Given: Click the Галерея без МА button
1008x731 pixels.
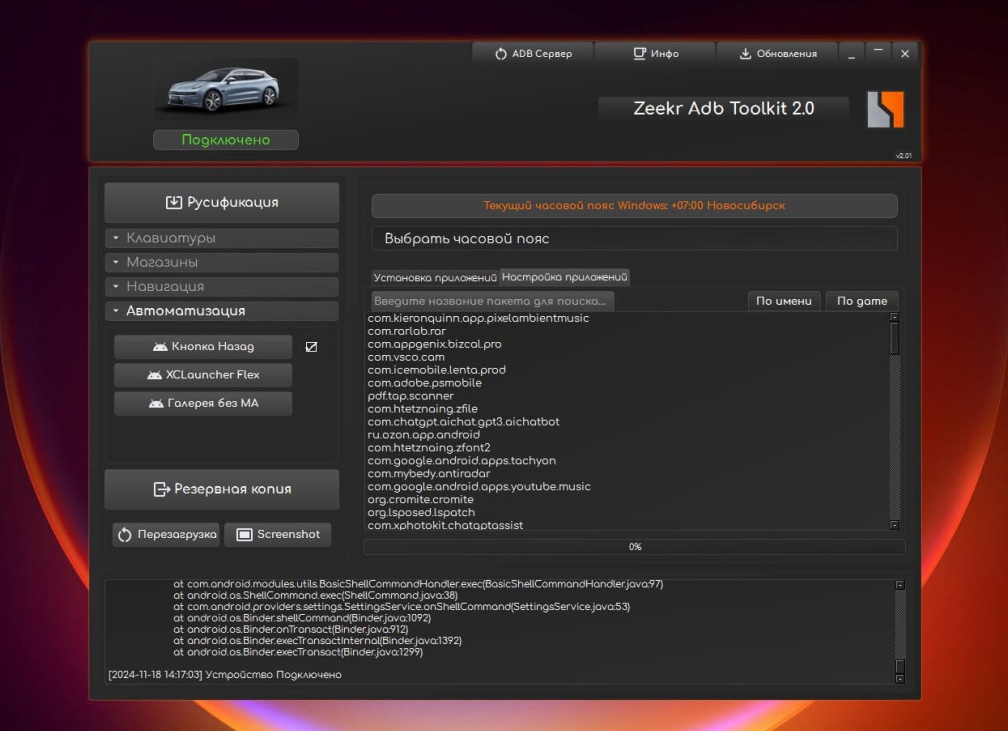Looking at the screenshot, I should [203, 404].
